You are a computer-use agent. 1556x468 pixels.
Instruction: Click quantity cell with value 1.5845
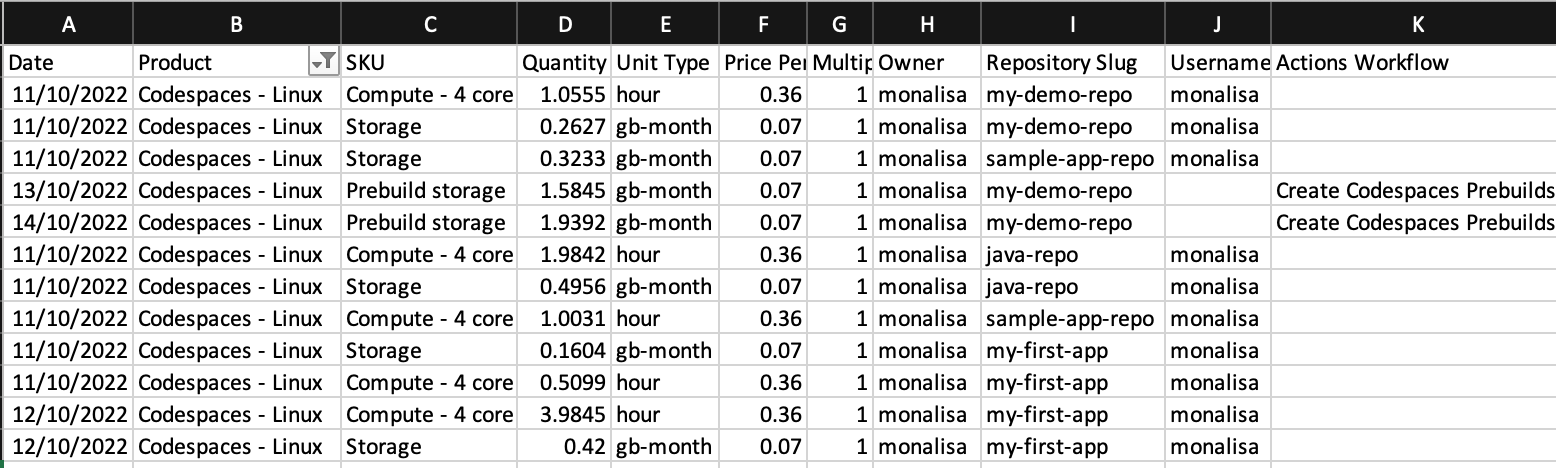(564, 191)
